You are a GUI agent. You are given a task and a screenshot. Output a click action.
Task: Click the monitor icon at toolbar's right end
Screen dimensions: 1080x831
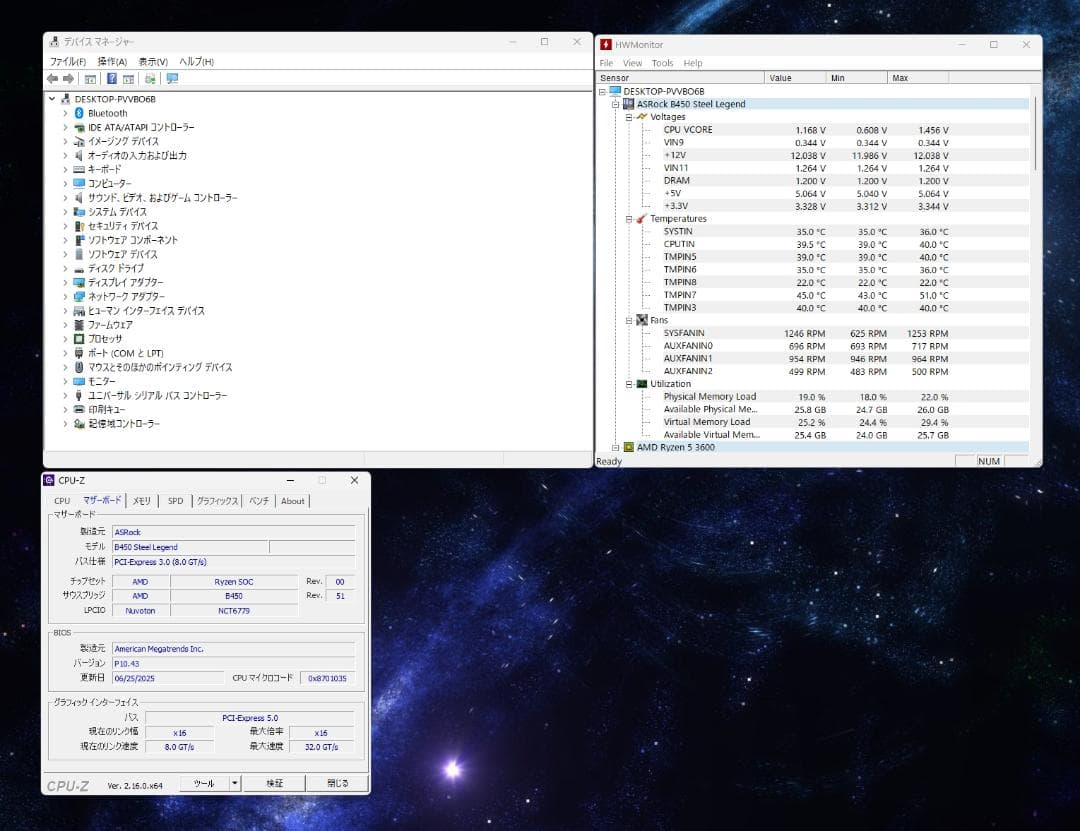[172, 79]
